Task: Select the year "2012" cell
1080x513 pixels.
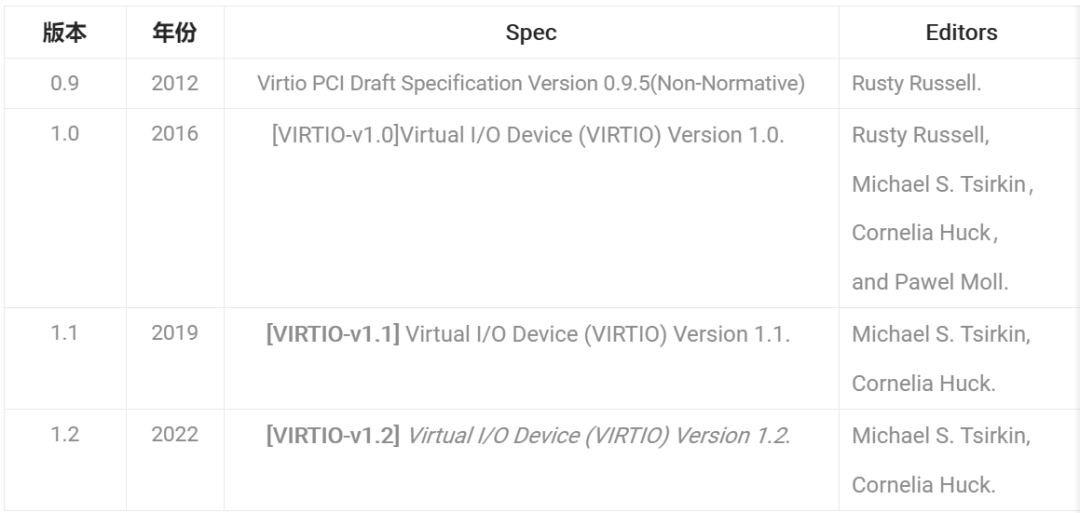Action: pos(174,84)
